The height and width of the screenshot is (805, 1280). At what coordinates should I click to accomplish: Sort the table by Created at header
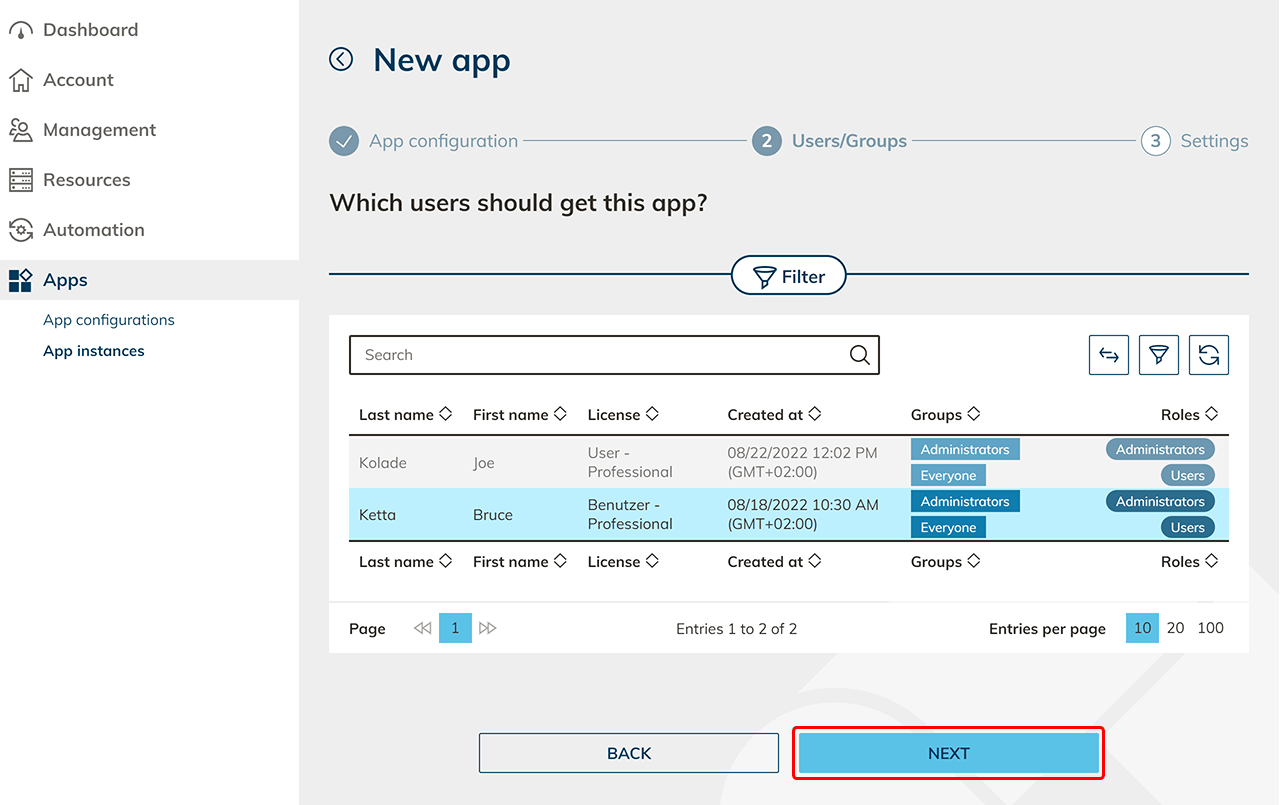click(x=774, y=415)
